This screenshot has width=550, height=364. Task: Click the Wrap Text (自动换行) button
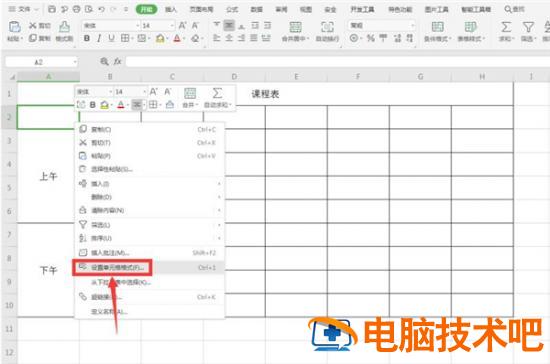coord(327,31)
